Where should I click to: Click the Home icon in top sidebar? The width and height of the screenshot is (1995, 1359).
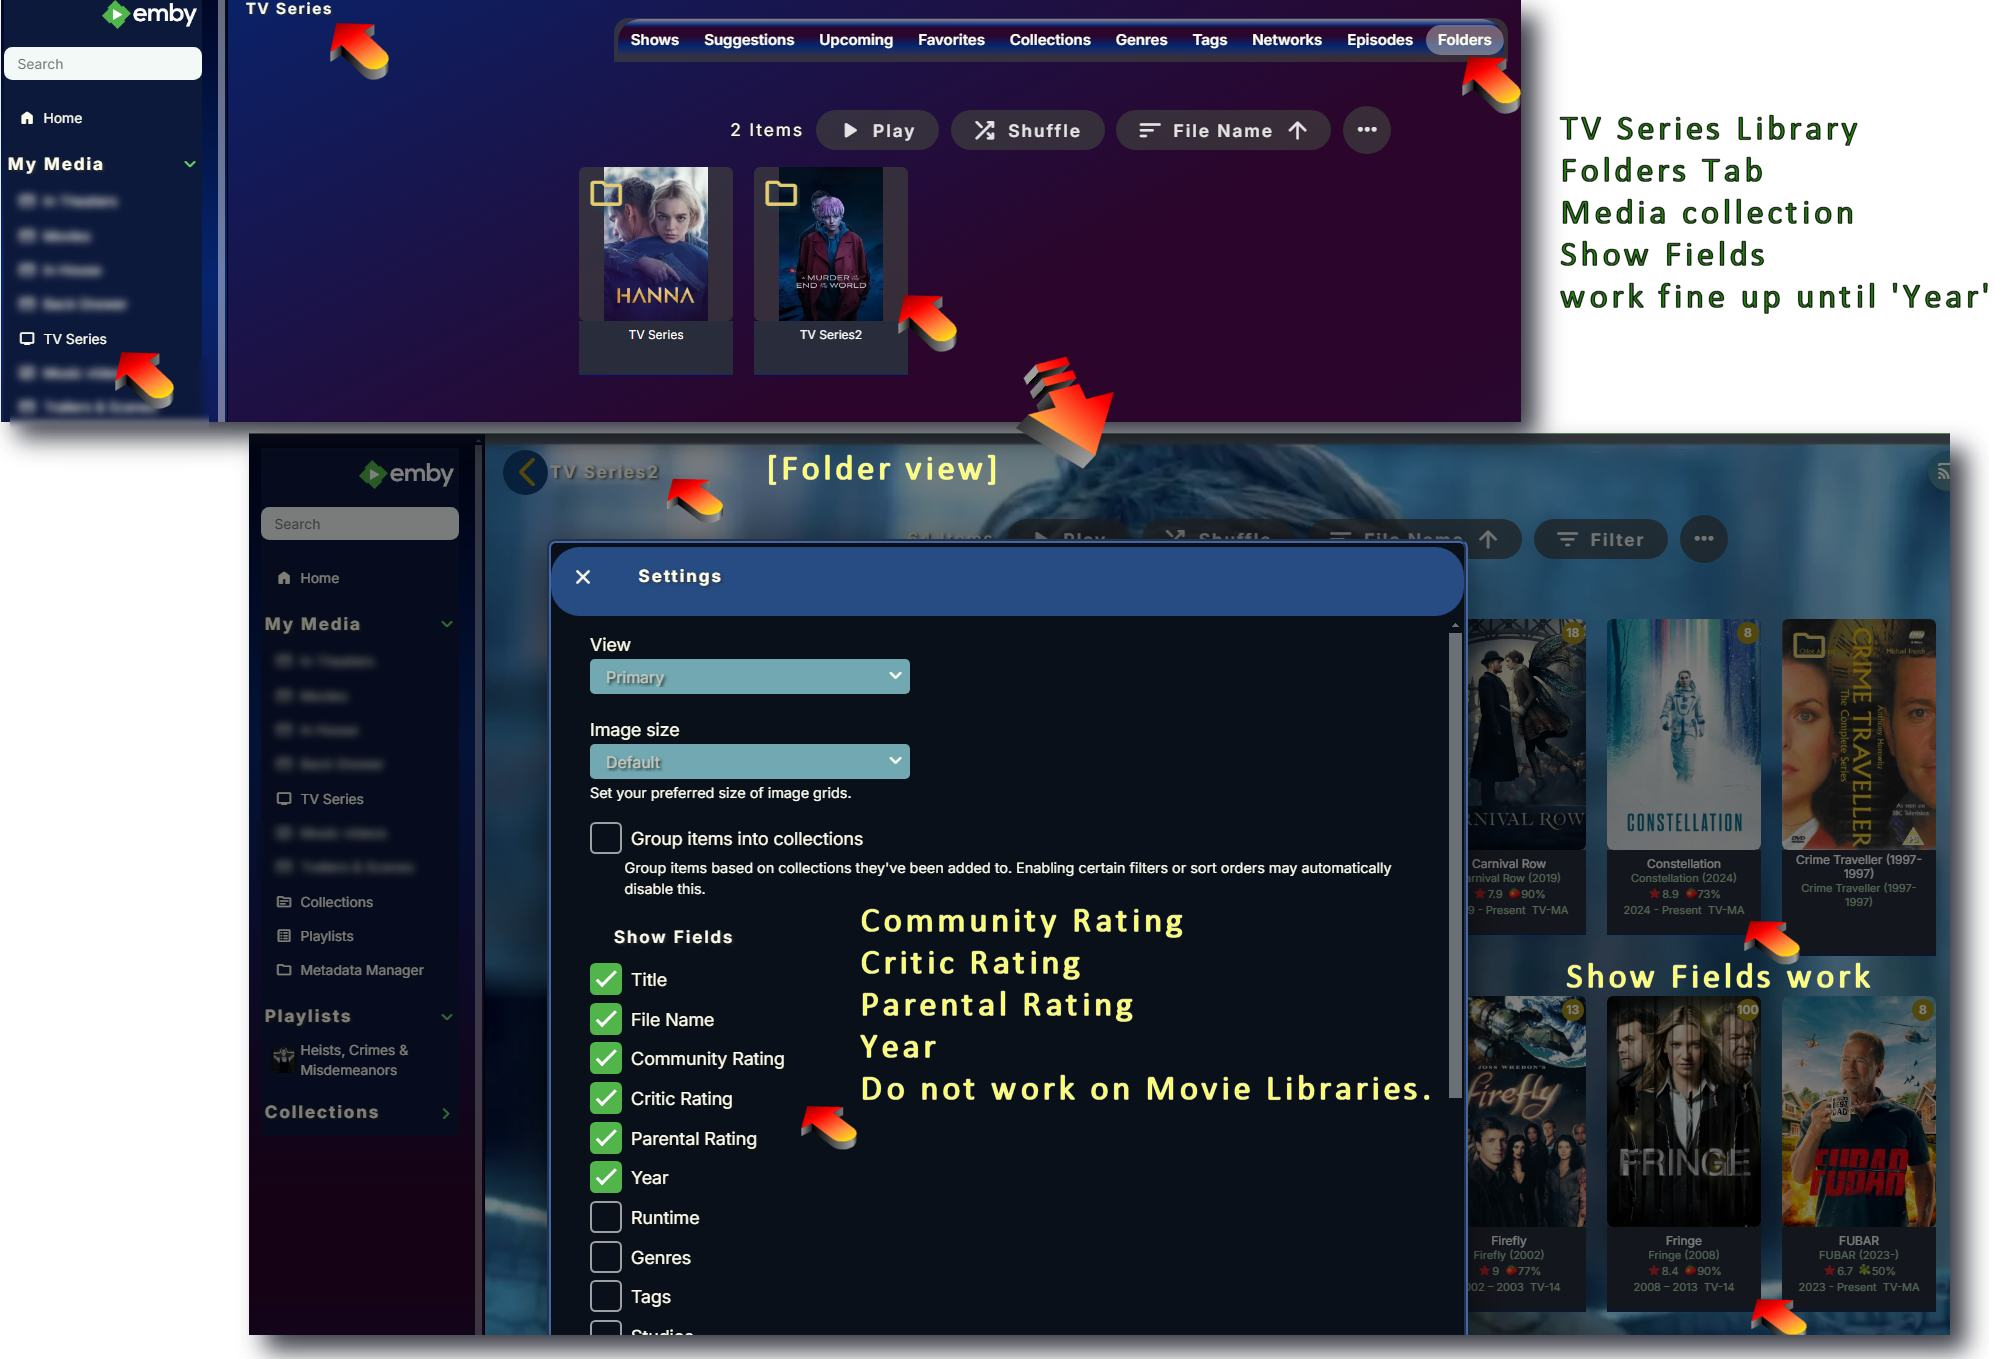click(27, 118)
